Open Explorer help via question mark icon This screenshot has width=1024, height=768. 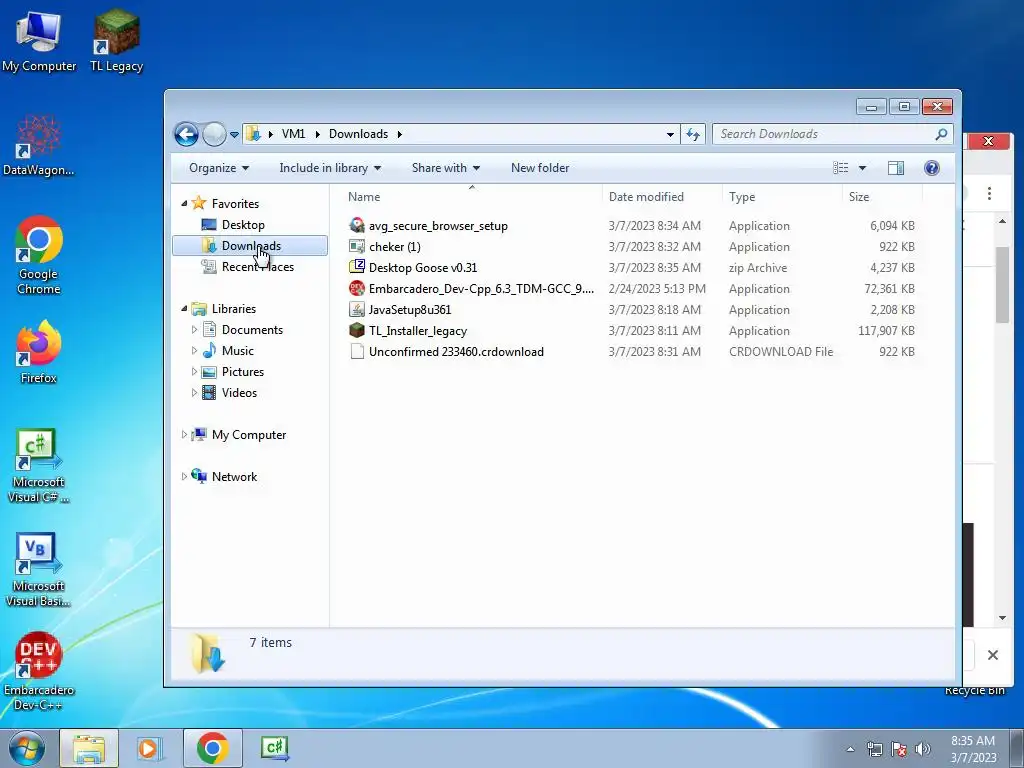point(932,168)
